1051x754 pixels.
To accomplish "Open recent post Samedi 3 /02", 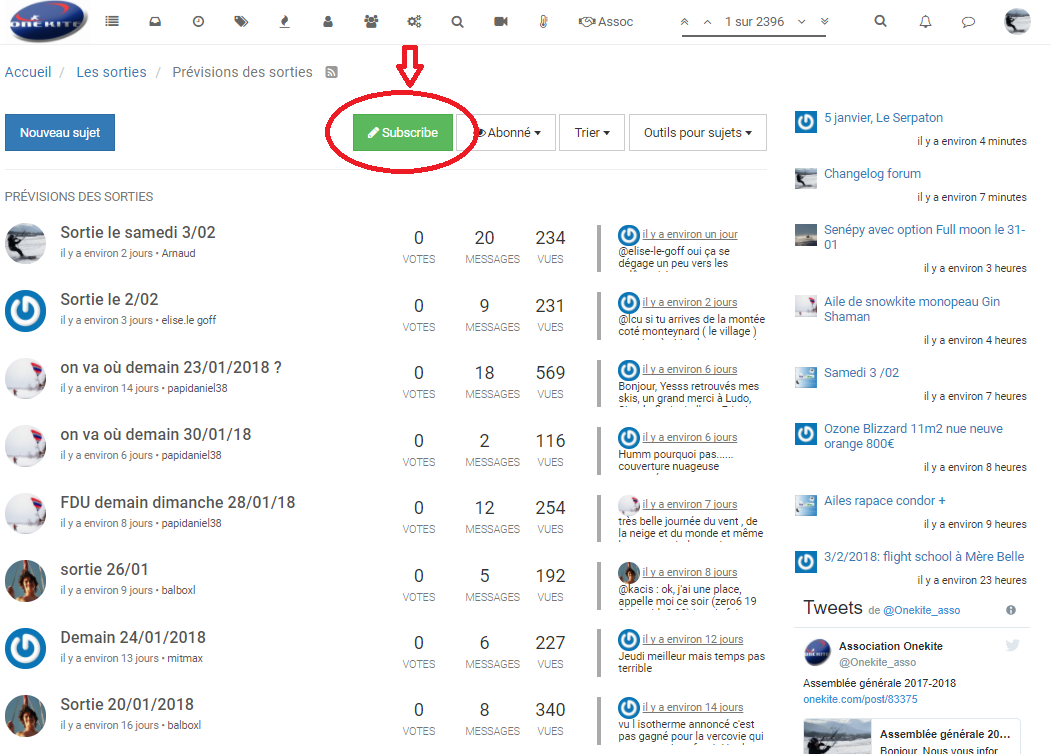I will [861, 373].
